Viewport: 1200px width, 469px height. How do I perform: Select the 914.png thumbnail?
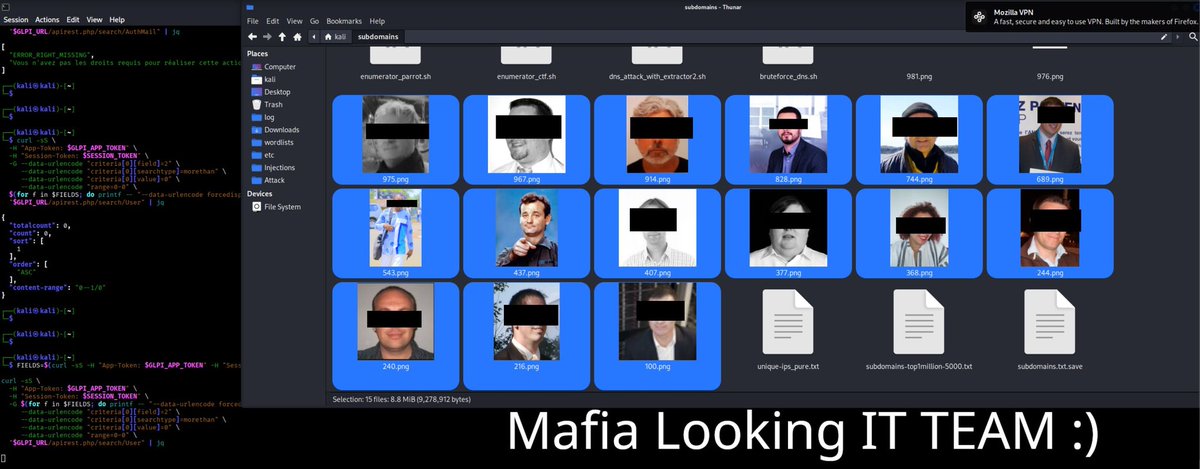point(657,133)
